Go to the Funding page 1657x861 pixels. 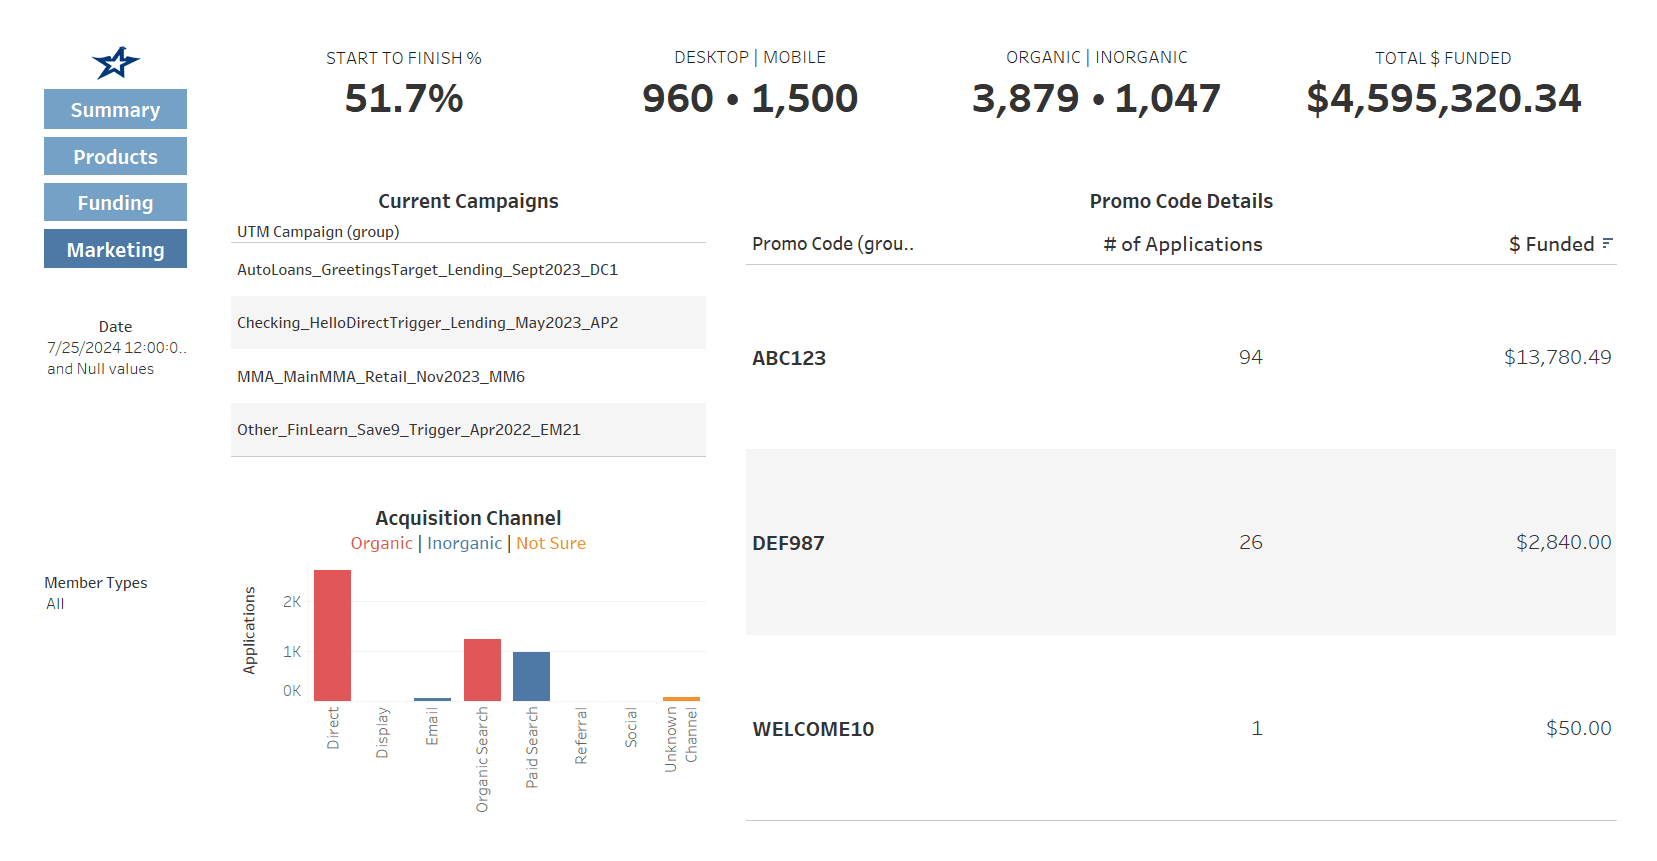[115, 203]
